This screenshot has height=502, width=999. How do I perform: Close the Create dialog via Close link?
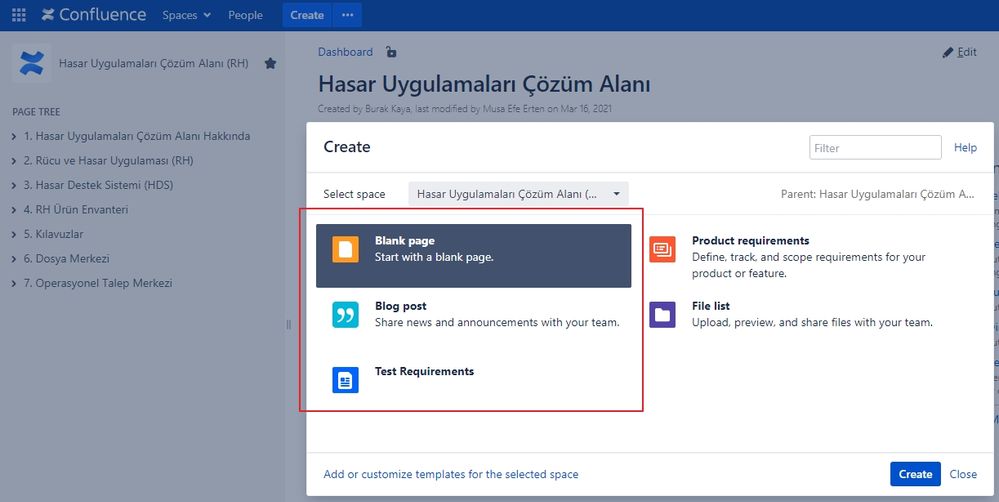pyautogui.click(x=963, y=474)
